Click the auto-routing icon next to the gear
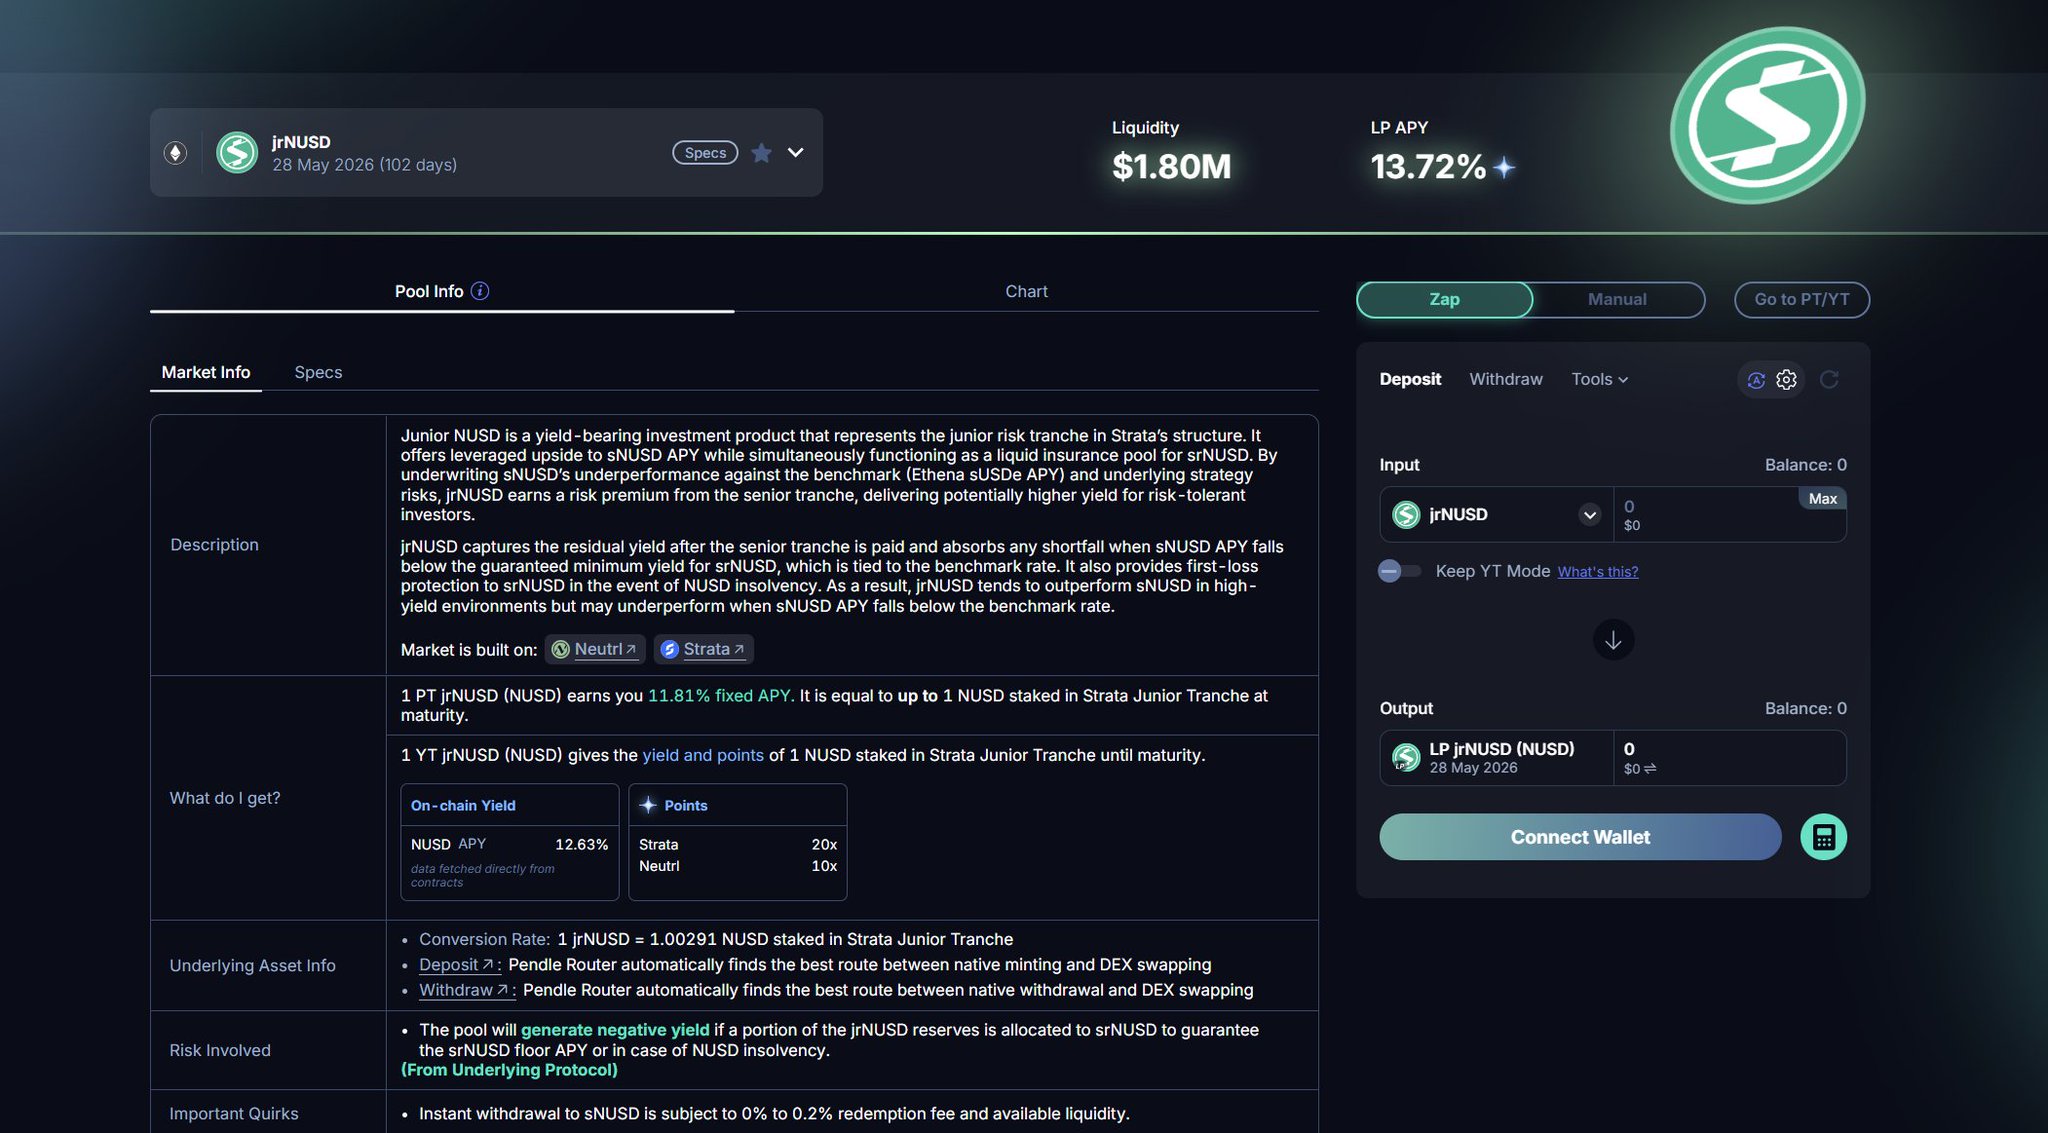This screenshot has width=2048, height=1133. click(1756, 380)
